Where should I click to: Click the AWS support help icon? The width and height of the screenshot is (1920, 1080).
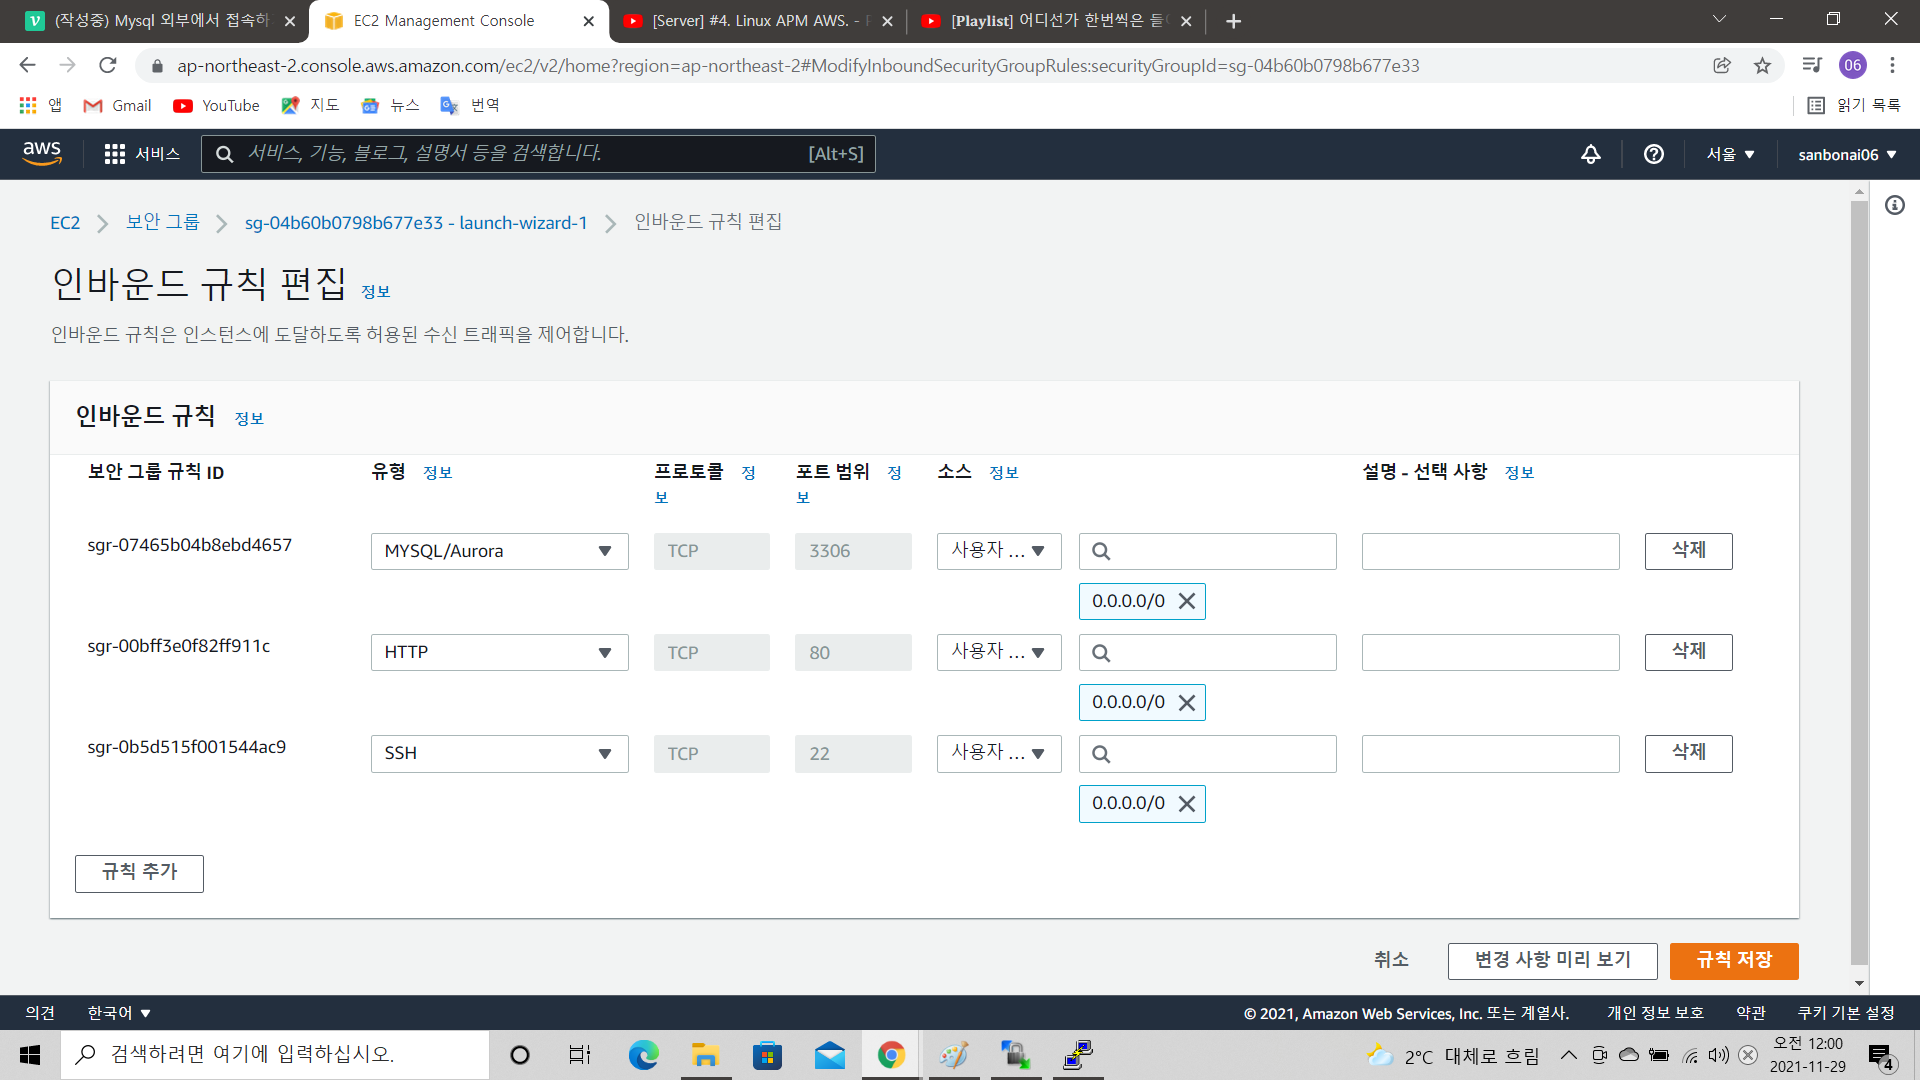pos(1654,154)
